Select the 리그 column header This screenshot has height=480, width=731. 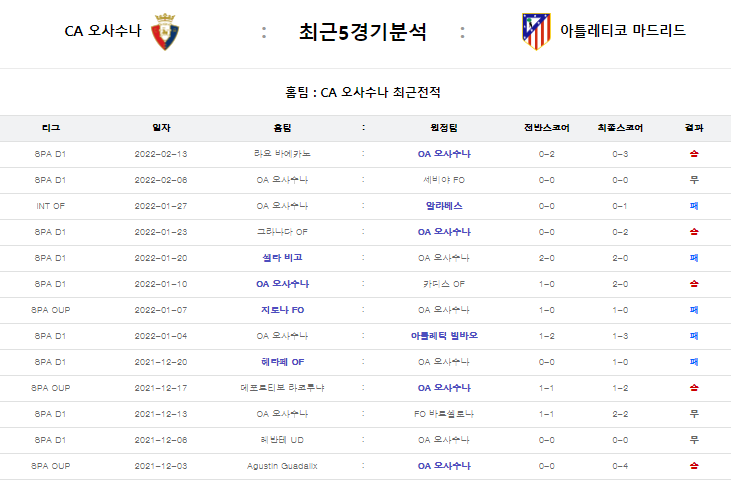click(51, 128)
